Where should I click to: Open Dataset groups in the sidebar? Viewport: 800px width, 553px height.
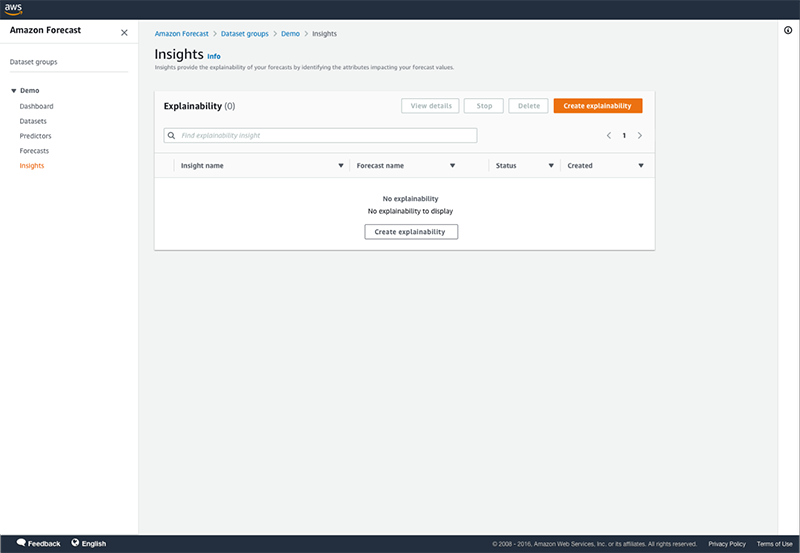pyautogui.click(x=34, y=62)
